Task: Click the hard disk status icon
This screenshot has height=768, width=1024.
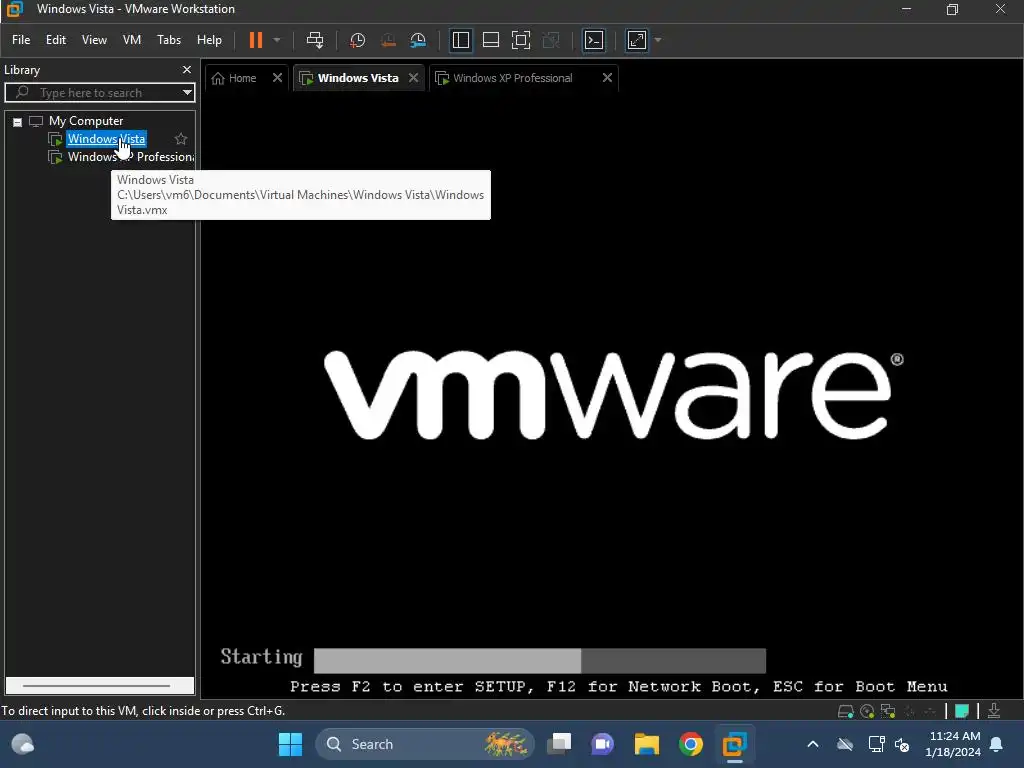Action: tap(846, 711)
